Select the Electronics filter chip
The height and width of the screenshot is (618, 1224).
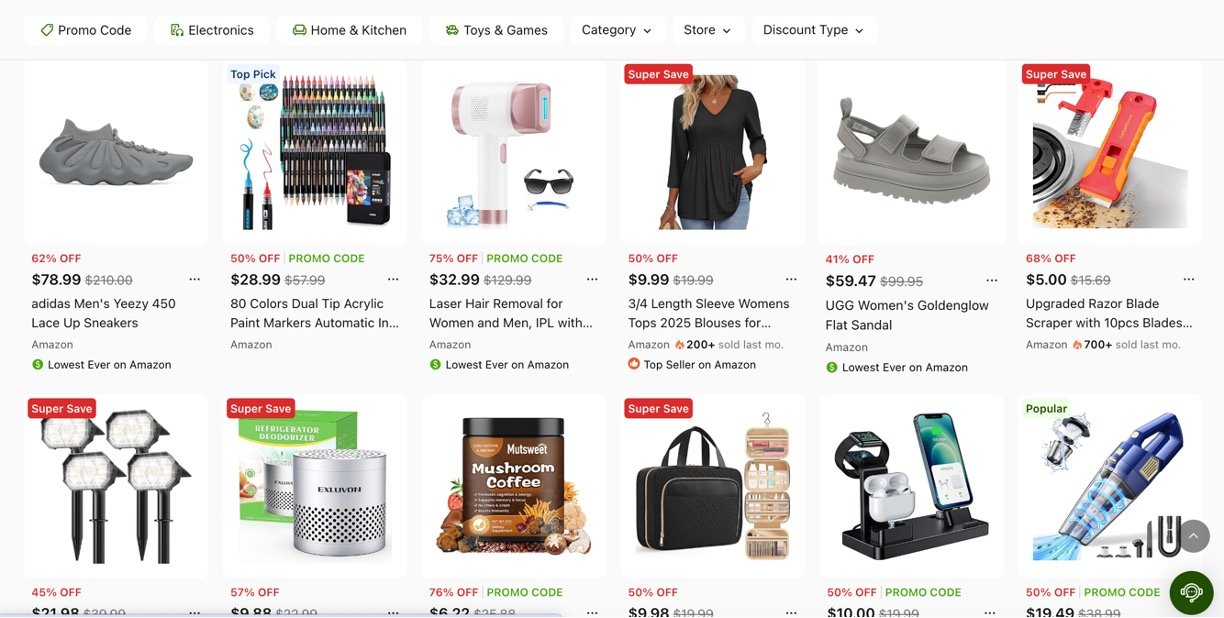[212, 30]
